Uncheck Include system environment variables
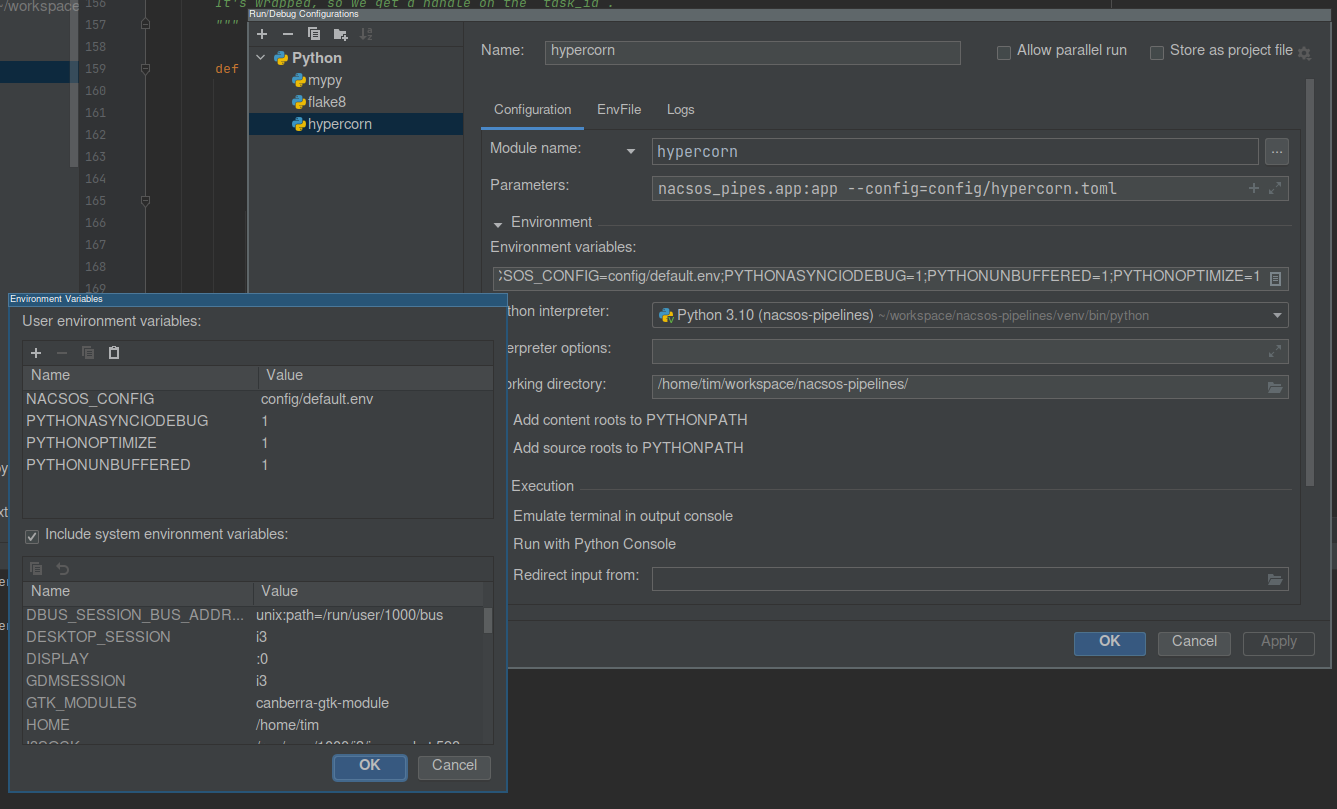Screen dimensions: 1337x809 tap(32, 536)
